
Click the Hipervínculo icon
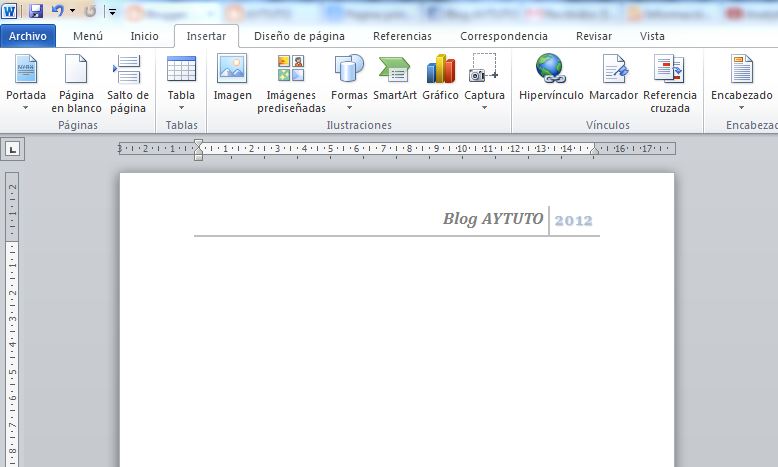pyautogui.click(x=550, y=79)
